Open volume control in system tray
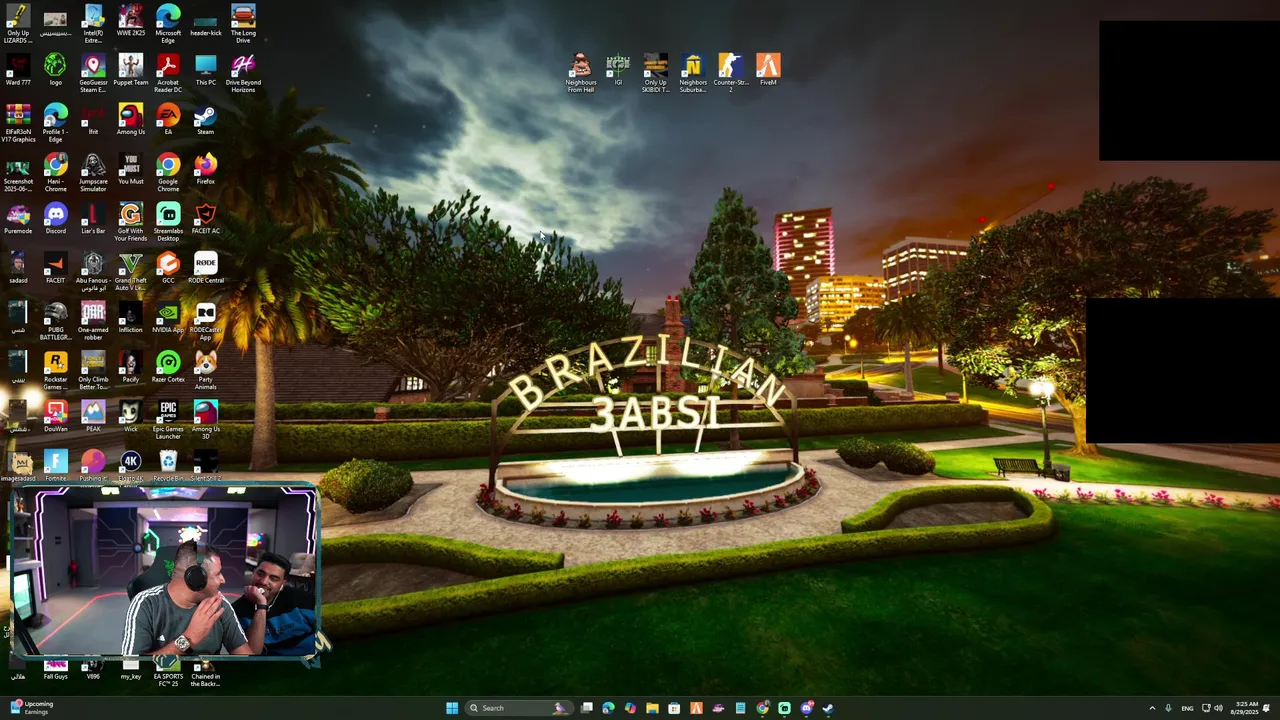This screenshot has width=1280, height=720. pyautogui.click(x=1218, y=708)
